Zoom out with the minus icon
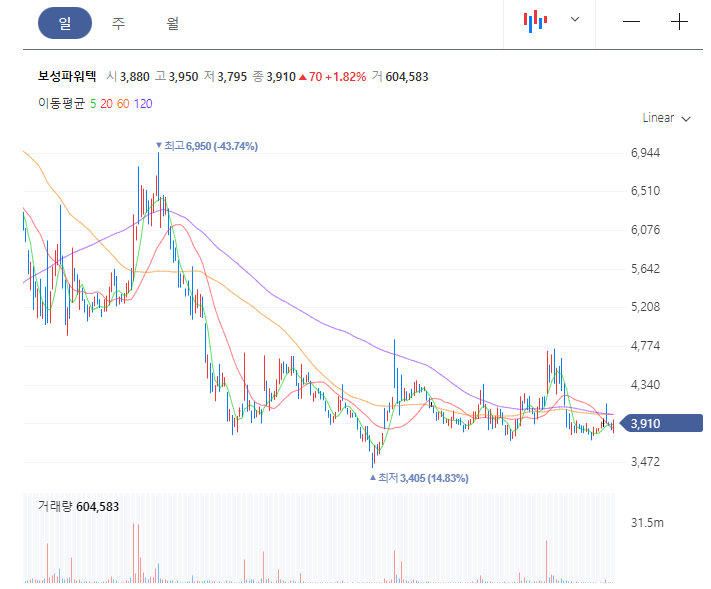 (x=631, y=22)
